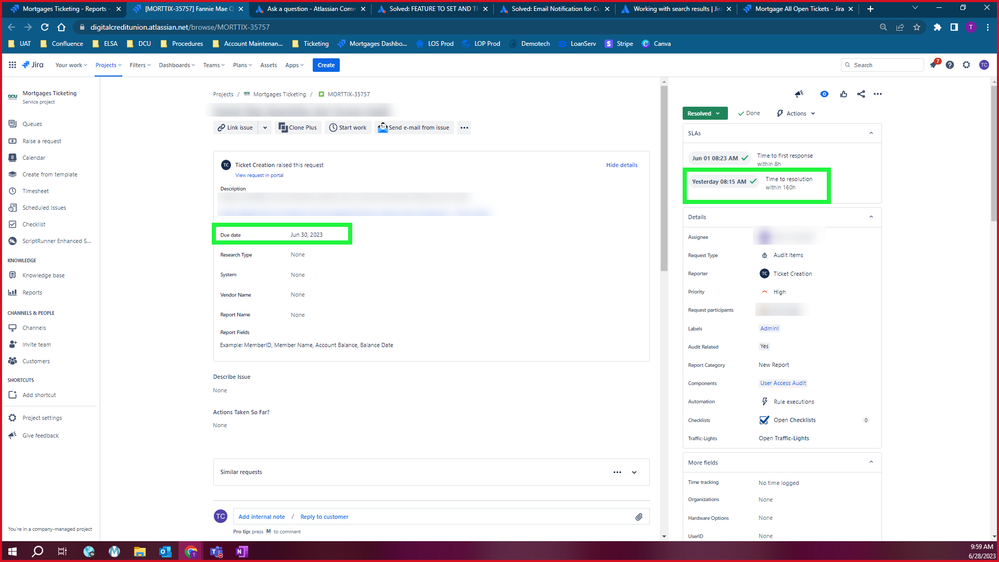Vote for issue with thumbs-up icon

tap(844, 94)
